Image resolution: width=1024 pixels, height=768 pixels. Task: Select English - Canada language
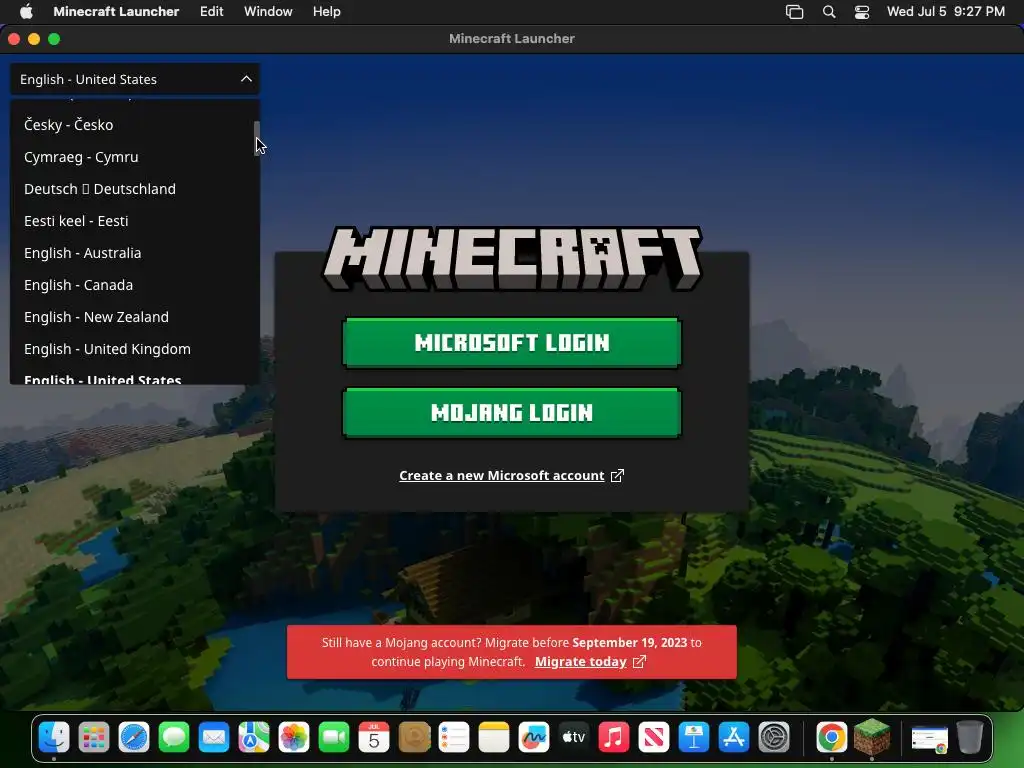132,285
